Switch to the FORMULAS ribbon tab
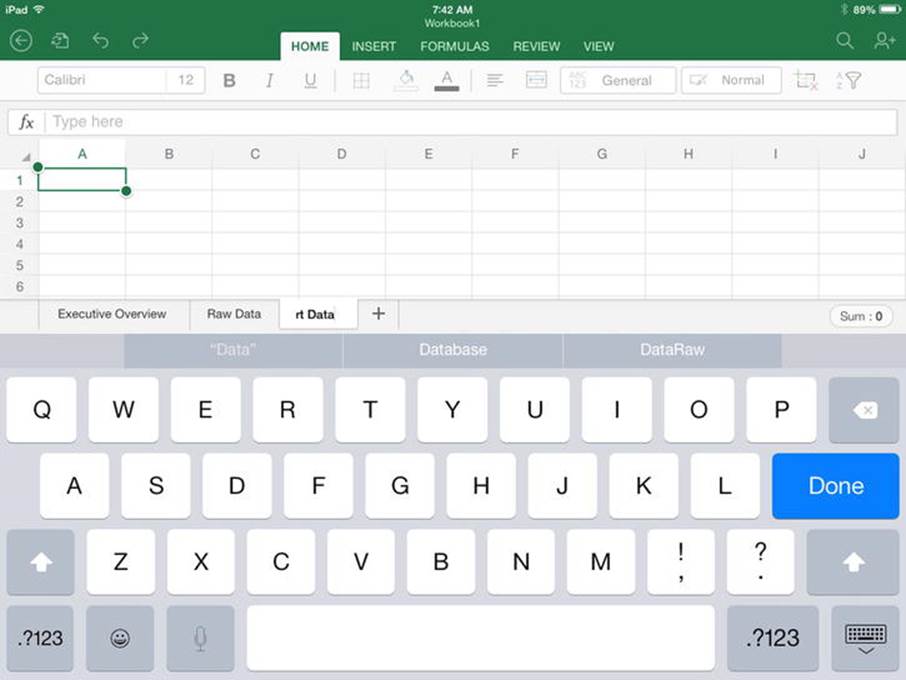Image resolution: width=906 pixels, height=680 pixels. [x=455, y=47]
